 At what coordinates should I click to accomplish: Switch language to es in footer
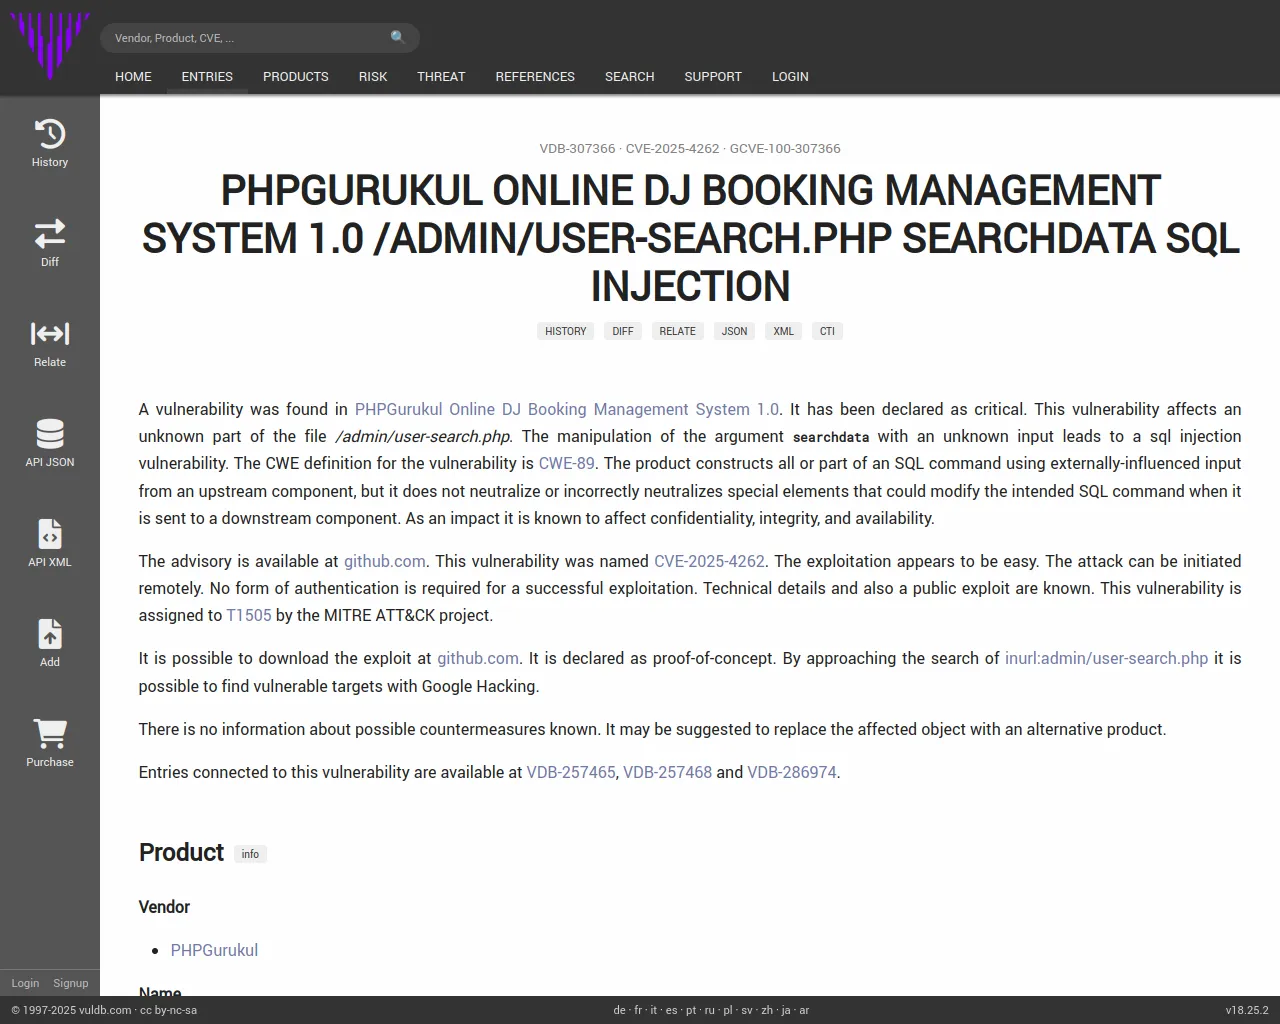click(x=672, y=1010)
